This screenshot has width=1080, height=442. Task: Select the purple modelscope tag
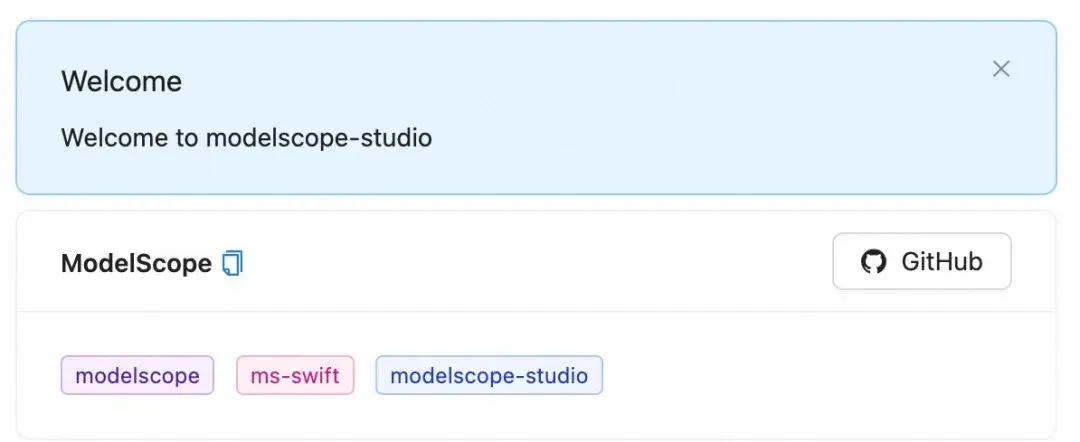[x=138, y=375]
